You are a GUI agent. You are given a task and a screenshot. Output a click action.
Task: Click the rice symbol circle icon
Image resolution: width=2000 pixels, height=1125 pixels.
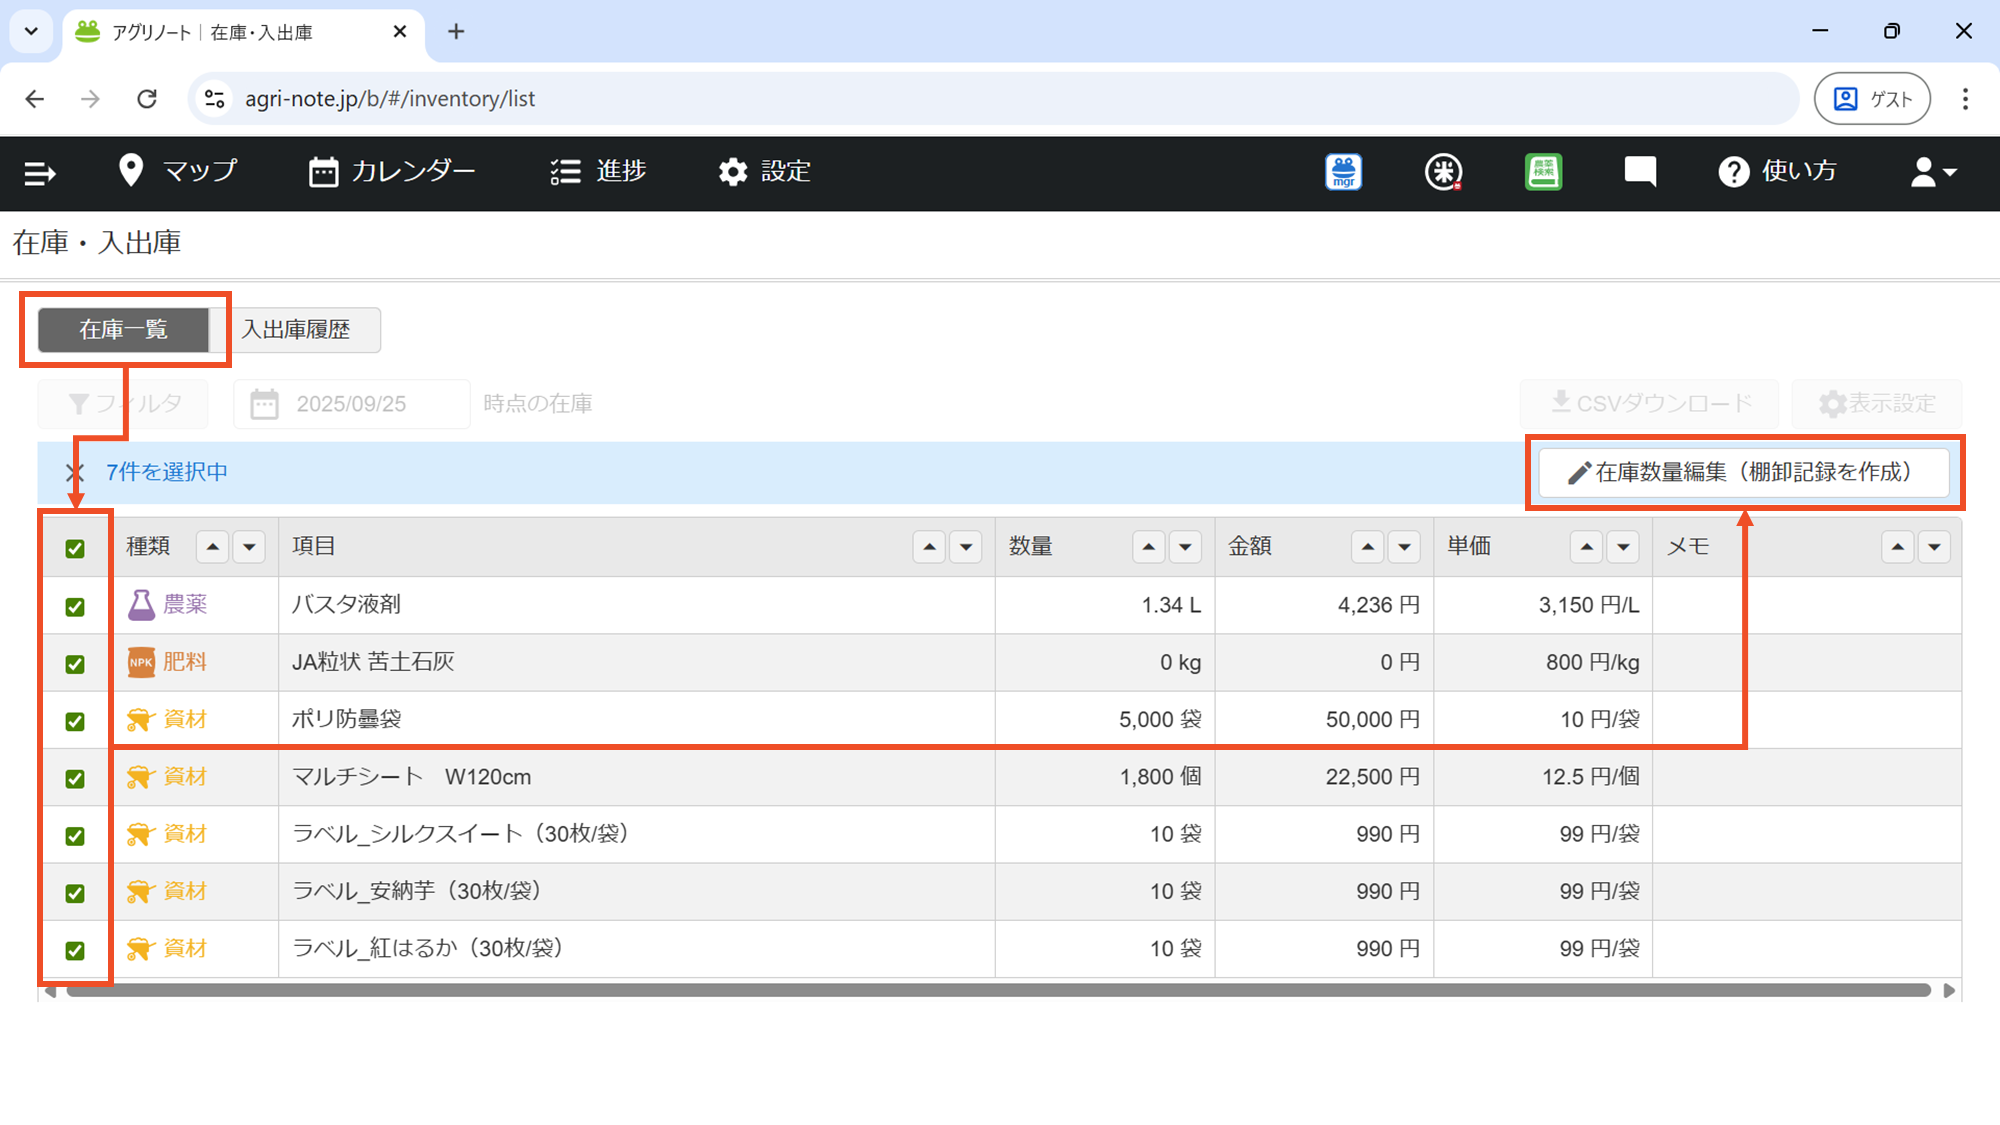click(1443, 172)
